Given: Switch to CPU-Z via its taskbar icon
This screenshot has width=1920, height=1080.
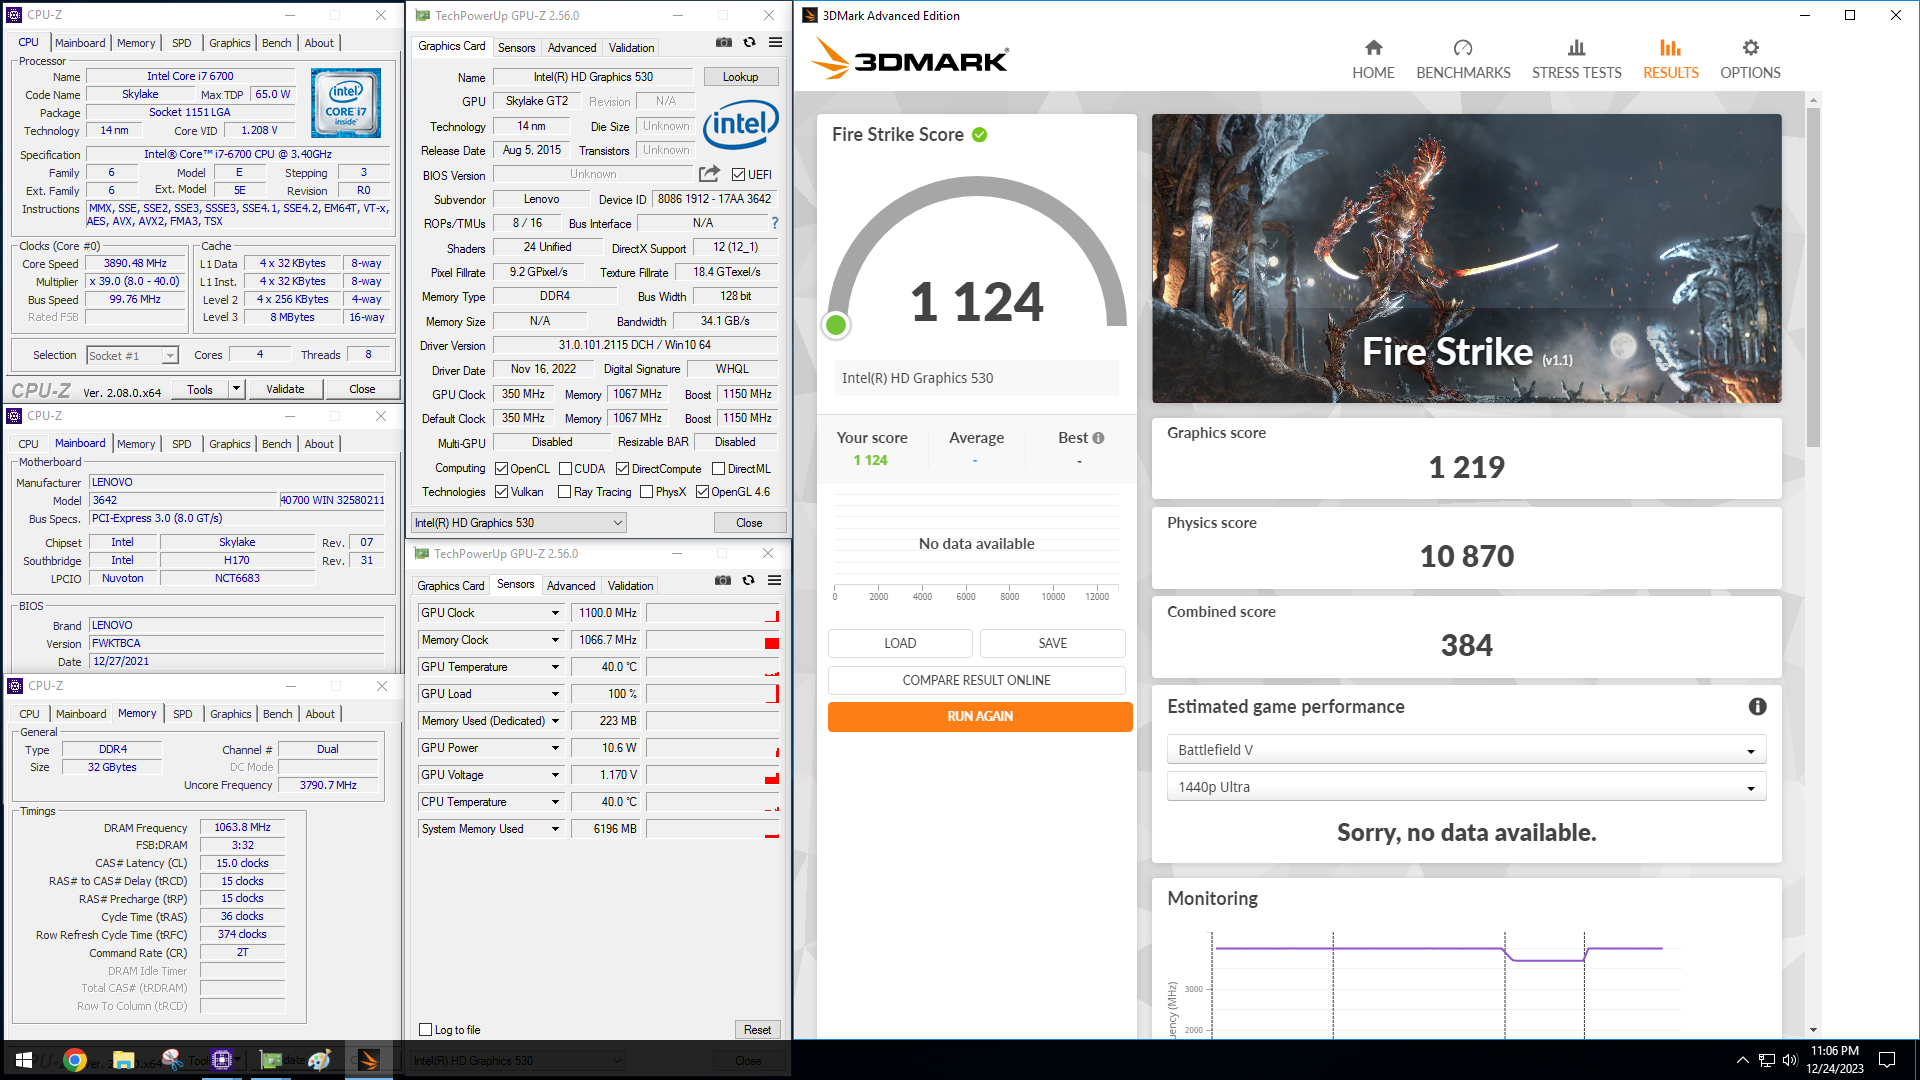Looking at the screenshot, I should coord(222,1060).
